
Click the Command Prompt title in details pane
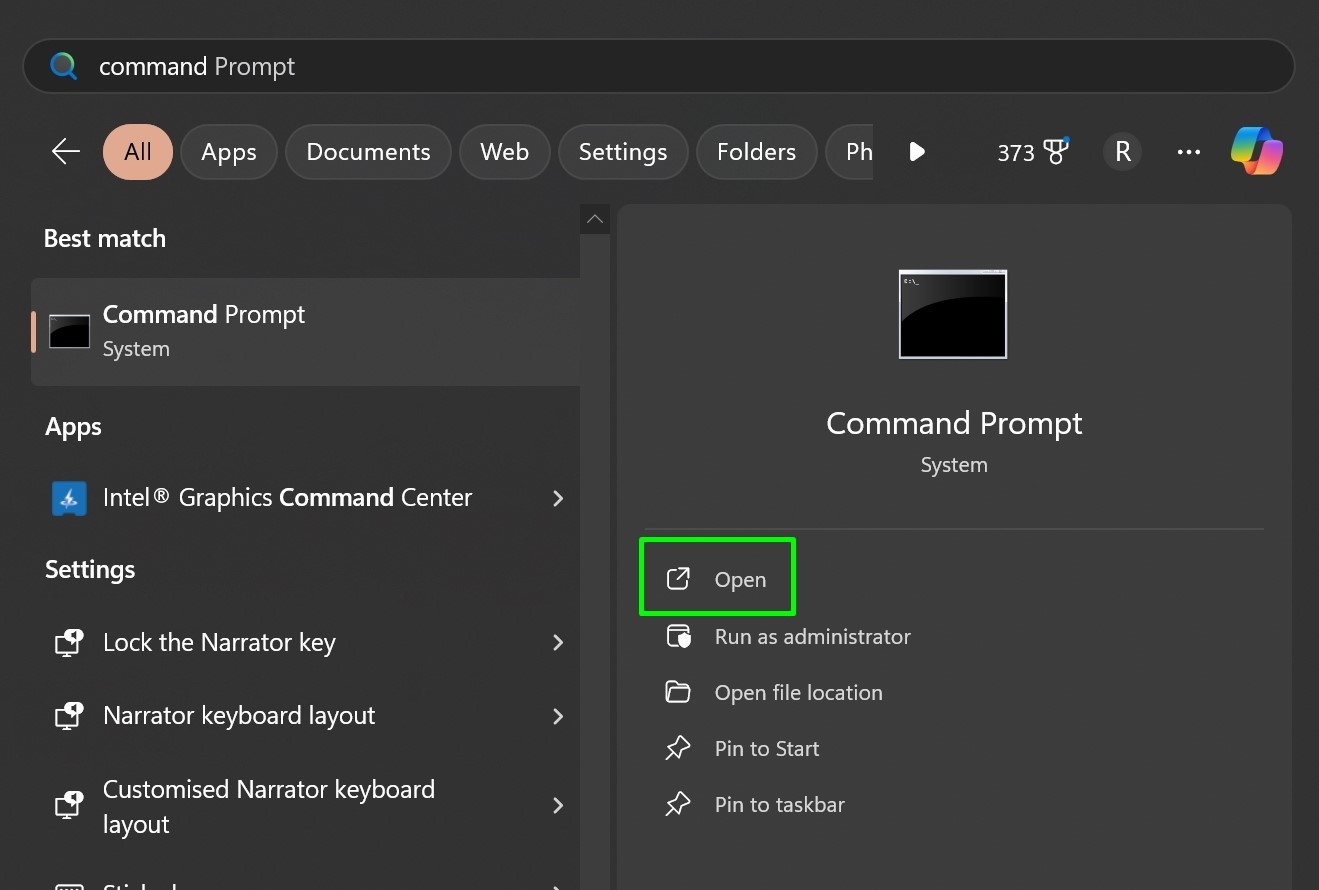954,423
